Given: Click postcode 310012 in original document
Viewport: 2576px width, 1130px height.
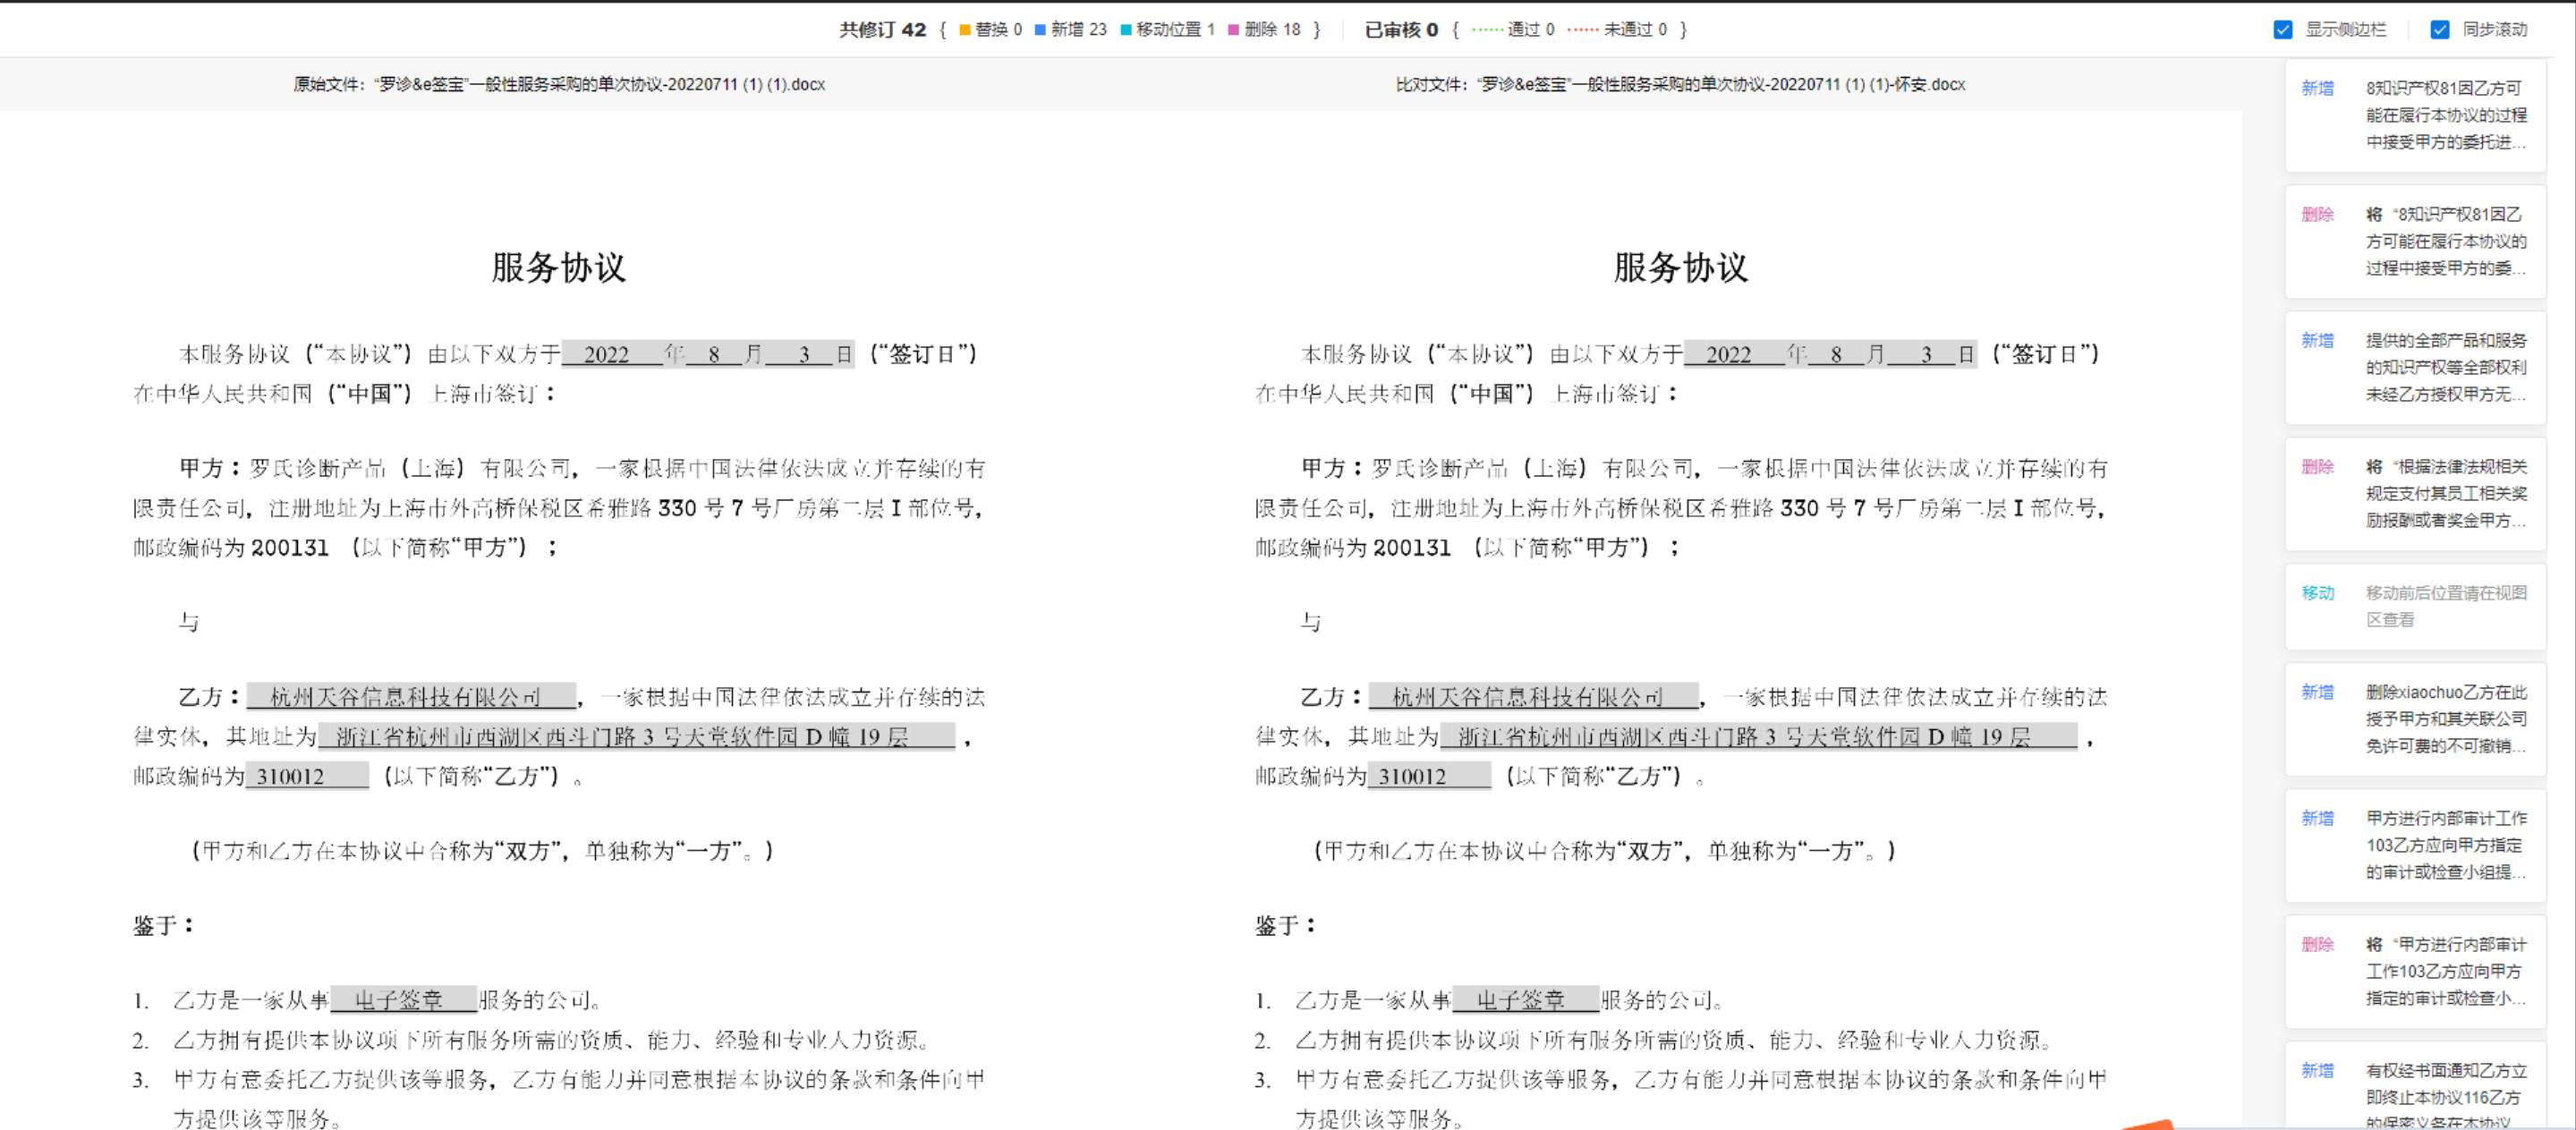Looking at the screenshot, I should click(307, 776).
